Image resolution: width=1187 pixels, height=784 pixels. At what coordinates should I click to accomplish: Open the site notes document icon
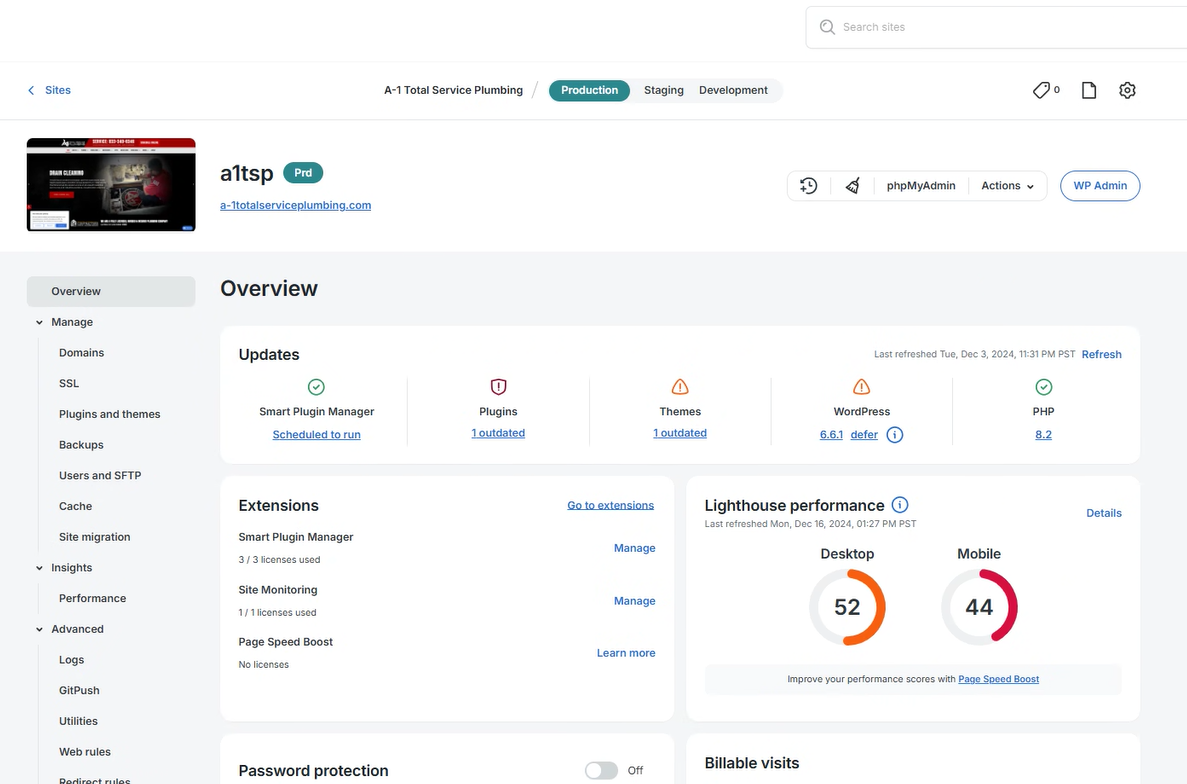[x=1089, y=90]
